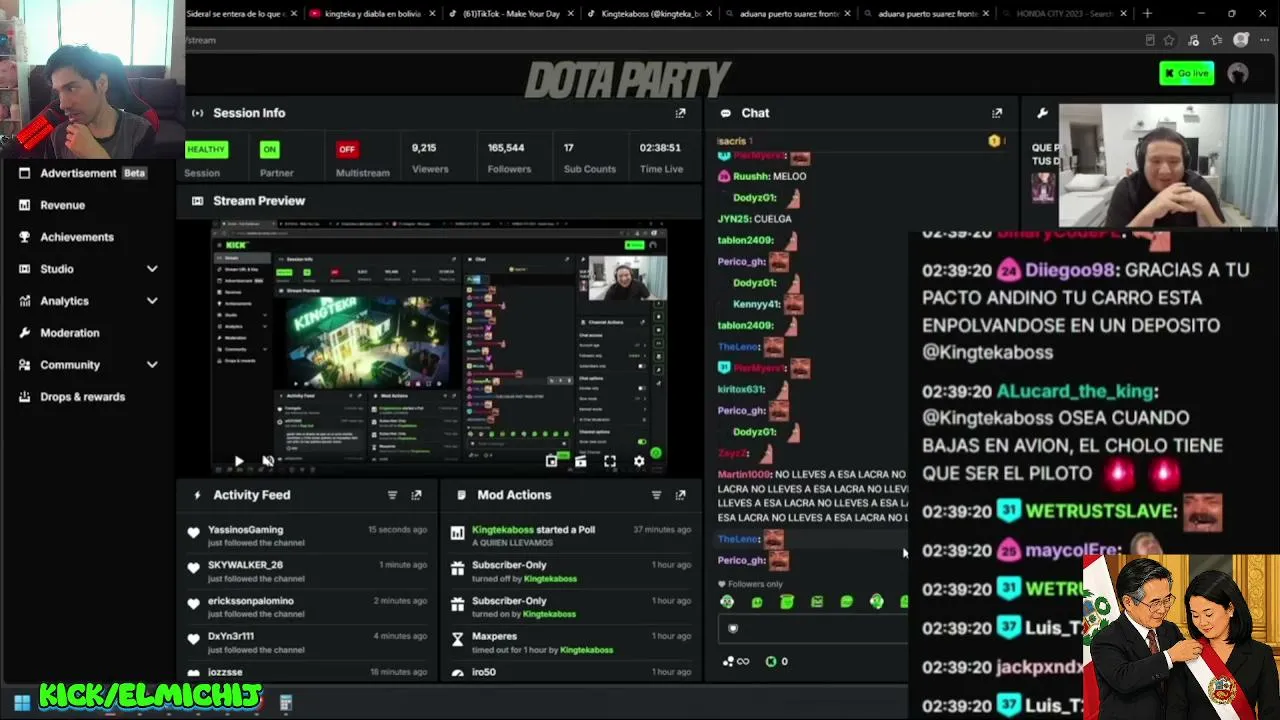Click the Activity Feed lightning icon
Screen dimensions: 1280x720
[197, 495]
